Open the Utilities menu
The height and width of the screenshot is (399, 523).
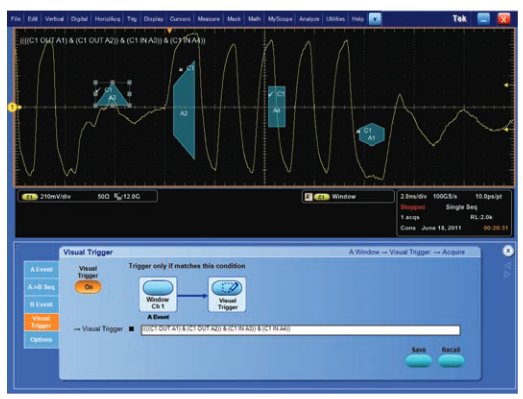[335, 19]
